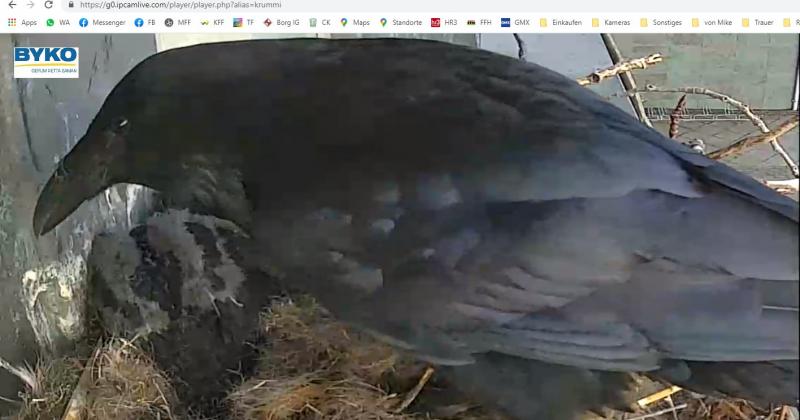Open the MFF bookmark
Viewport: 800px width, 420px height.
178,22
